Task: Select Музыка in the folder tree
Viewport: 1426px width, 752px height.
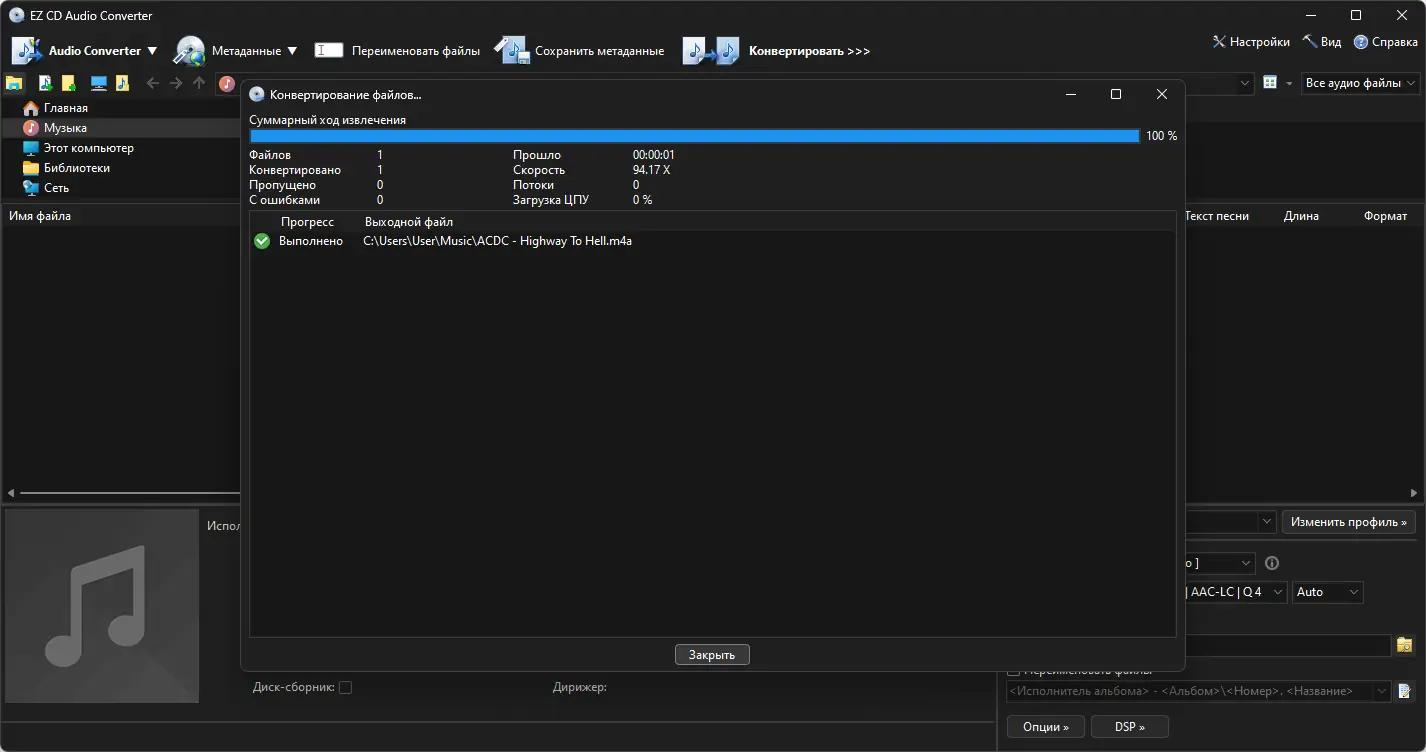Action: coord(65,128)
